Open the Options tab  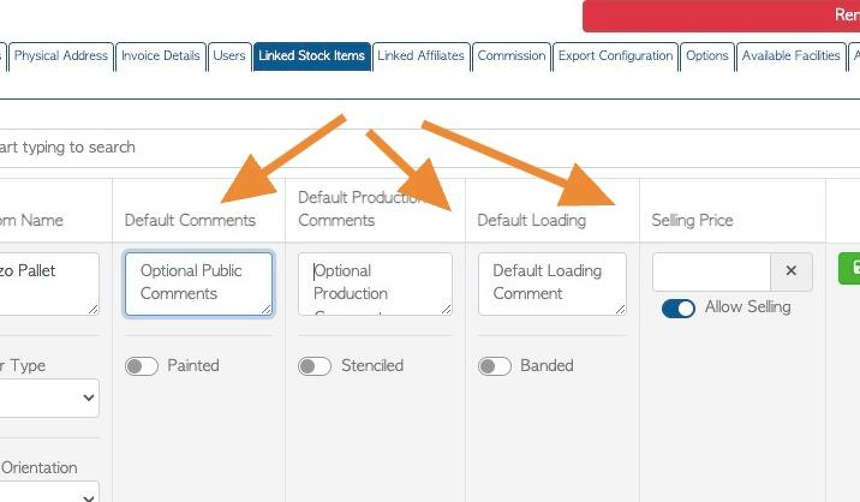coord(707,57)
